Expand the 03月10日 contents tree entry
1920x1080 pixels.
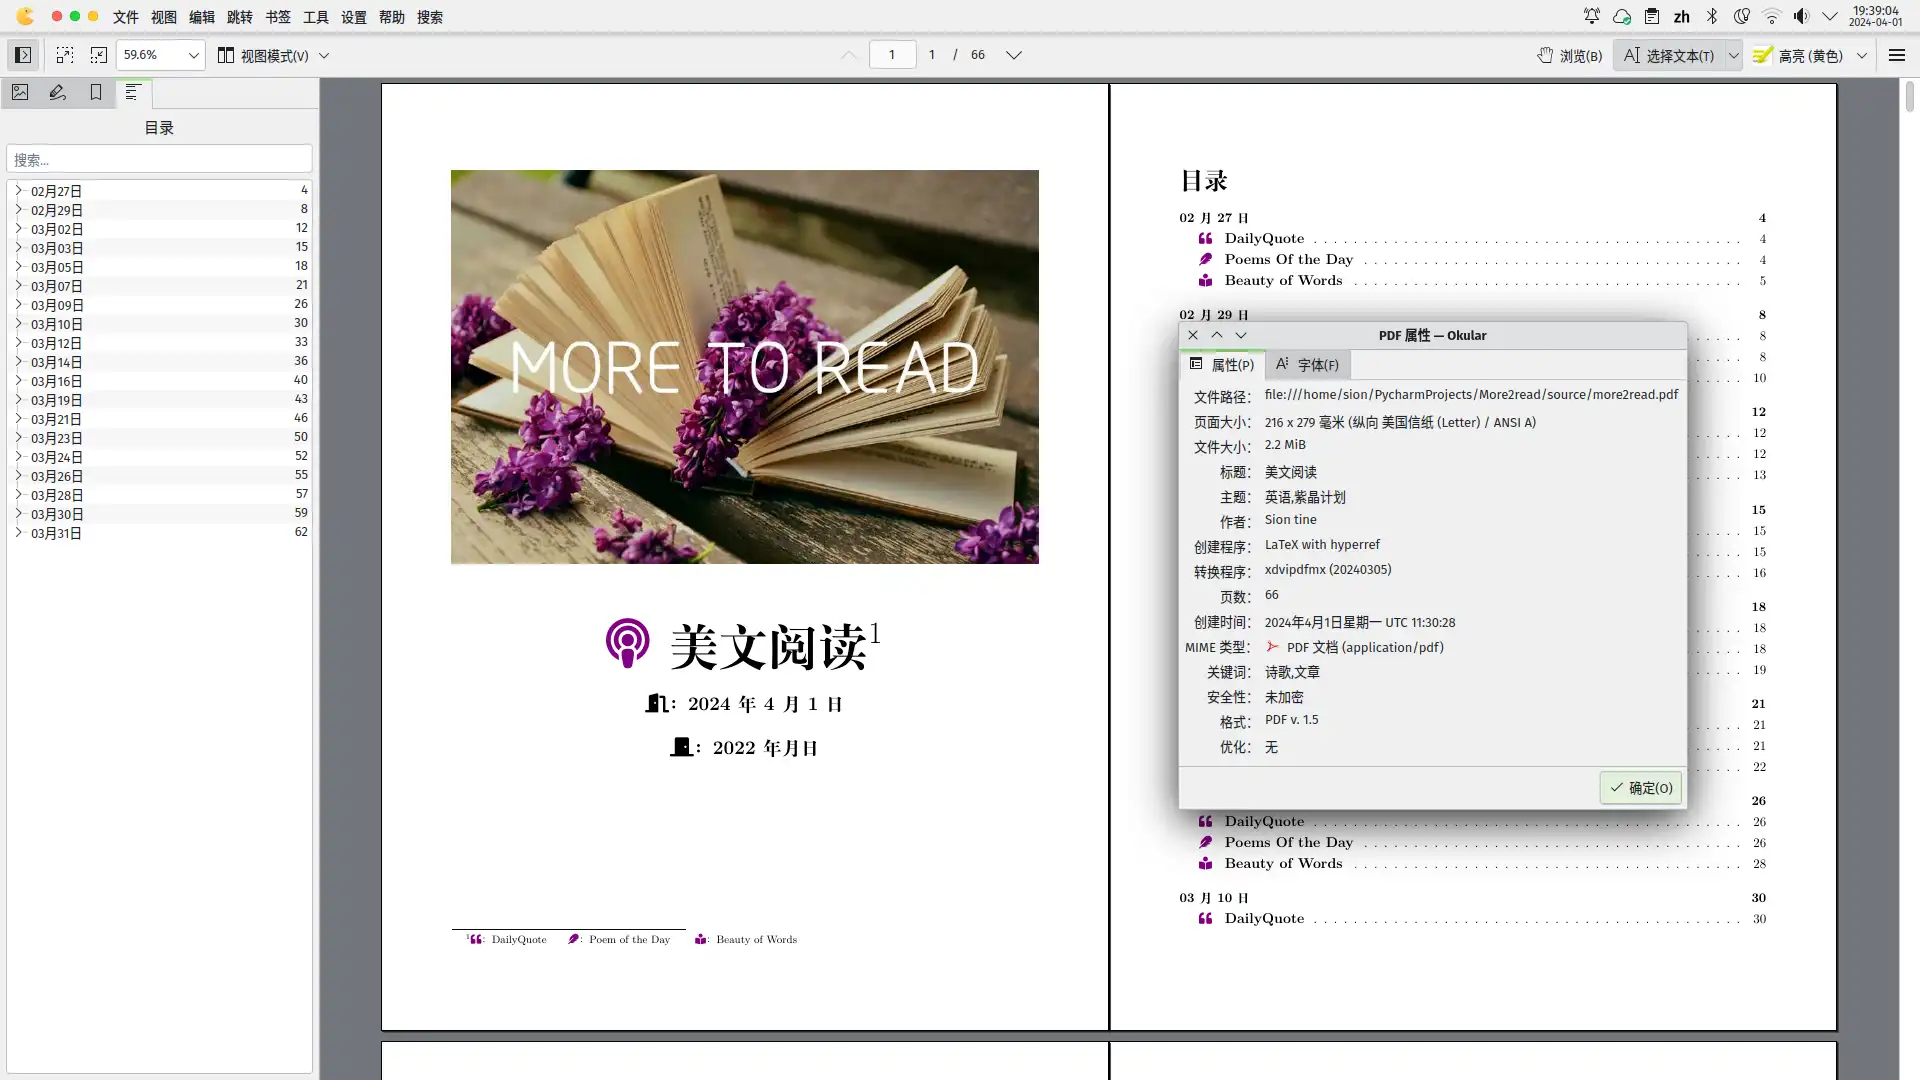pyautogui.click(x=18, y=324)
